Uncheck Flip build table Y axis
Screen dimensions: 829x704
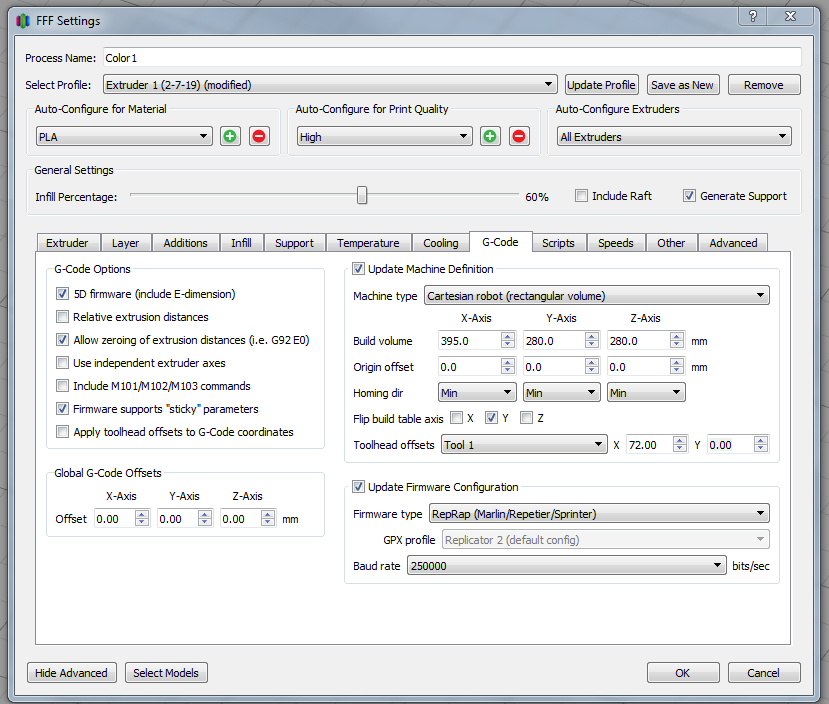tap(491, 418)
